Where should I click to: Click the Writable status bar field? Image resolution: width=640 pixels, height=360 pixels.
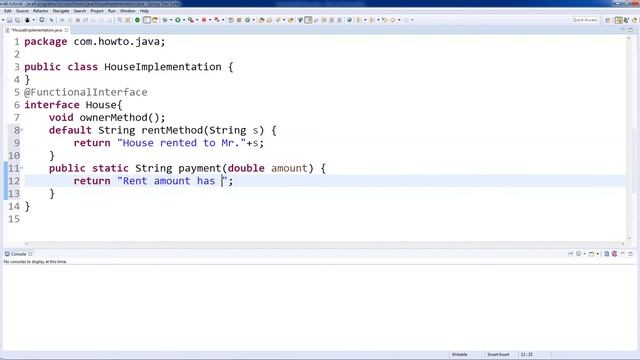460,354
